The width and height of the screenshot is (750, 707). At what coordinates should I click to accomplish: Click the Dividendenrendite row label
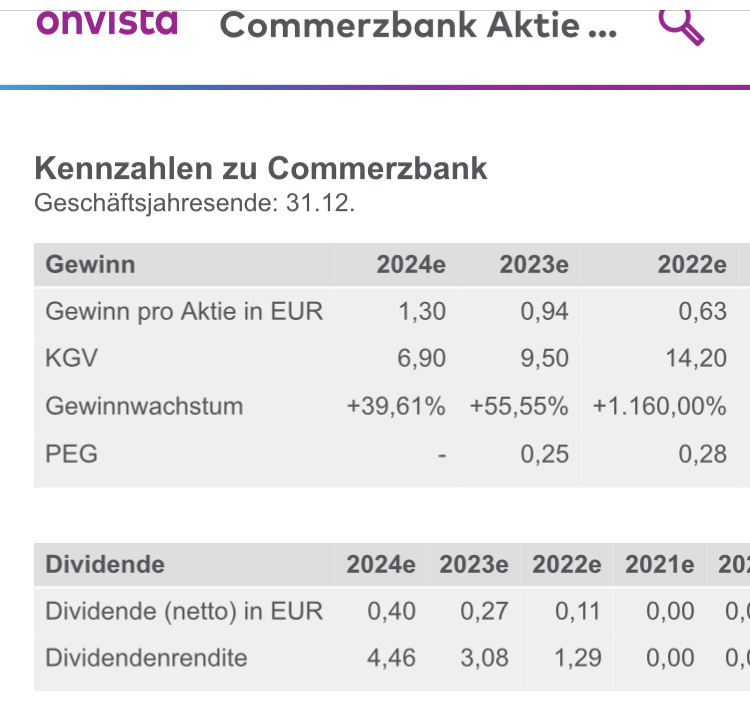pyautogui.click(x=147, y=658)
